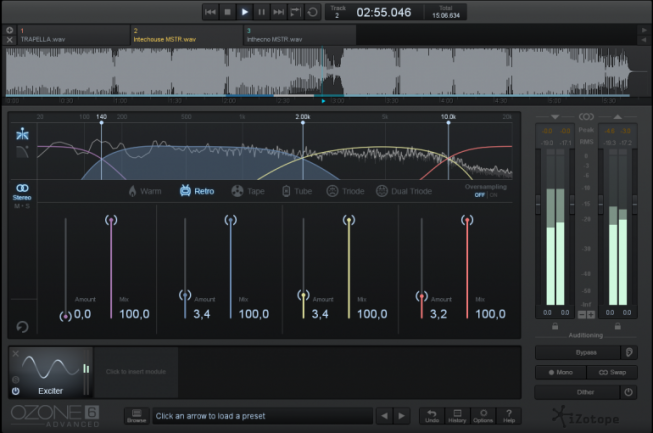The width and height of the screenshot is (653, 433).
Task: Load the next preset with the right arrow
Action: (x=402, y=415)
